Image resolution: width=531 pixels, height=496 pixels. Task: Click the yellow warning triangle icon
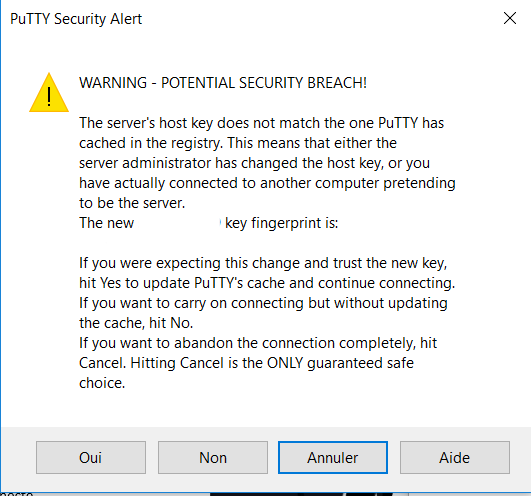coord(49,92)
